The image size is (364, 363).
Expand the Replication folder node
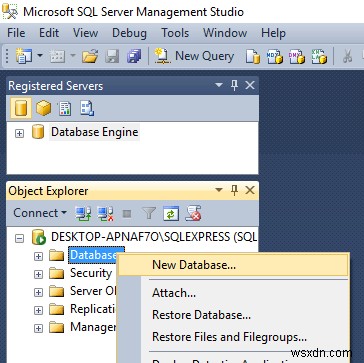tap(39, 310)
